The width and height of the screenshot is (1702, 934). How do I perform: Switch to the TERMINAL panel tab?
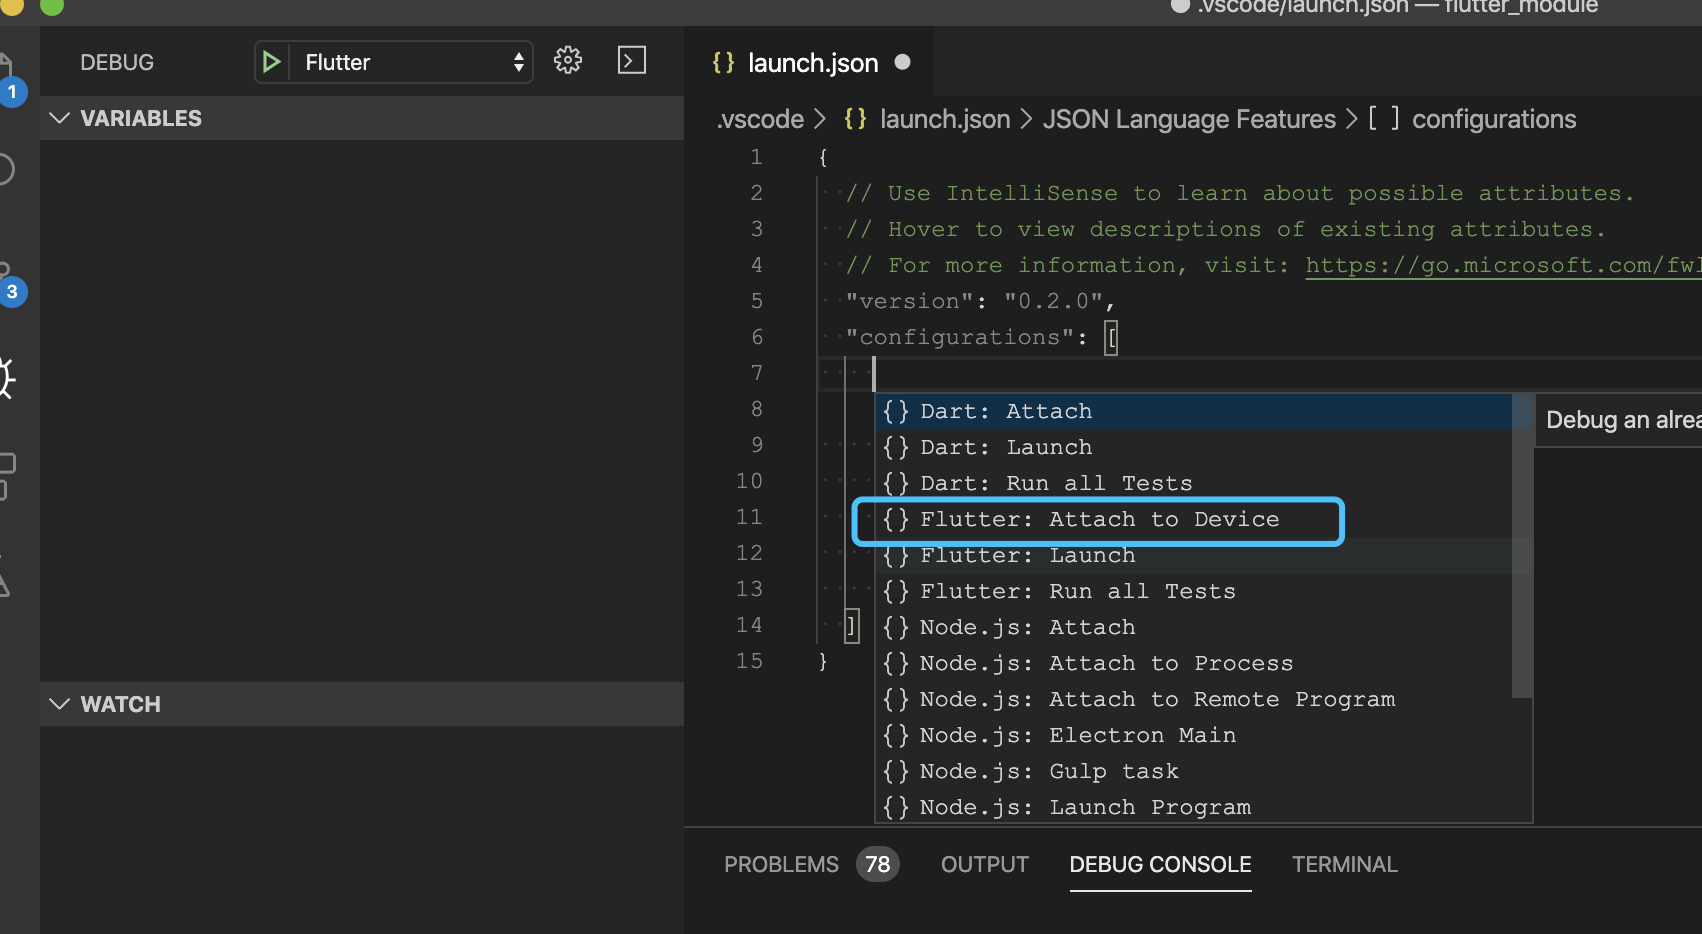point(1344,864)
